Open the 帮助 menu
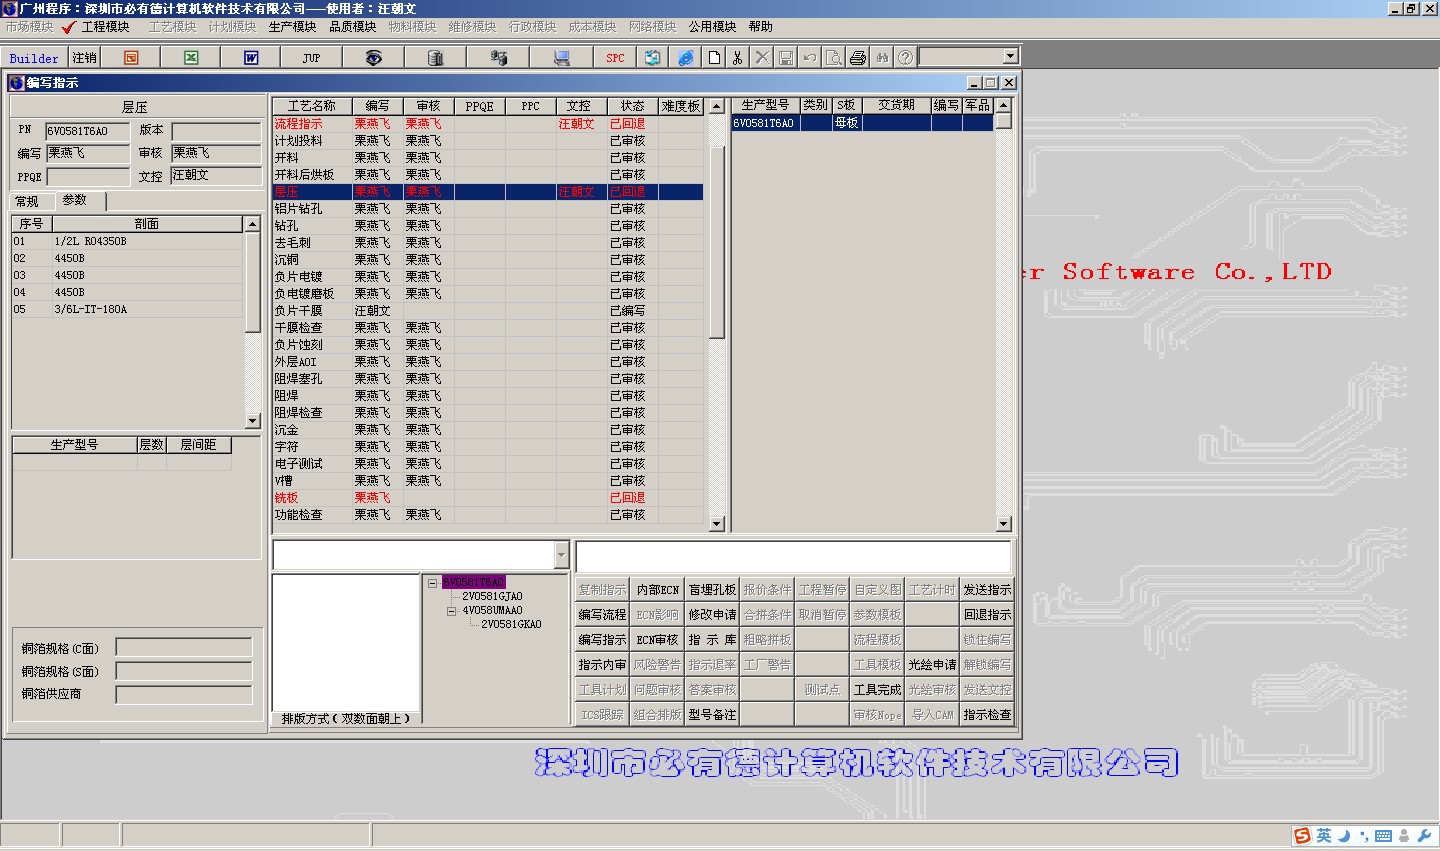 click(760, 27)
